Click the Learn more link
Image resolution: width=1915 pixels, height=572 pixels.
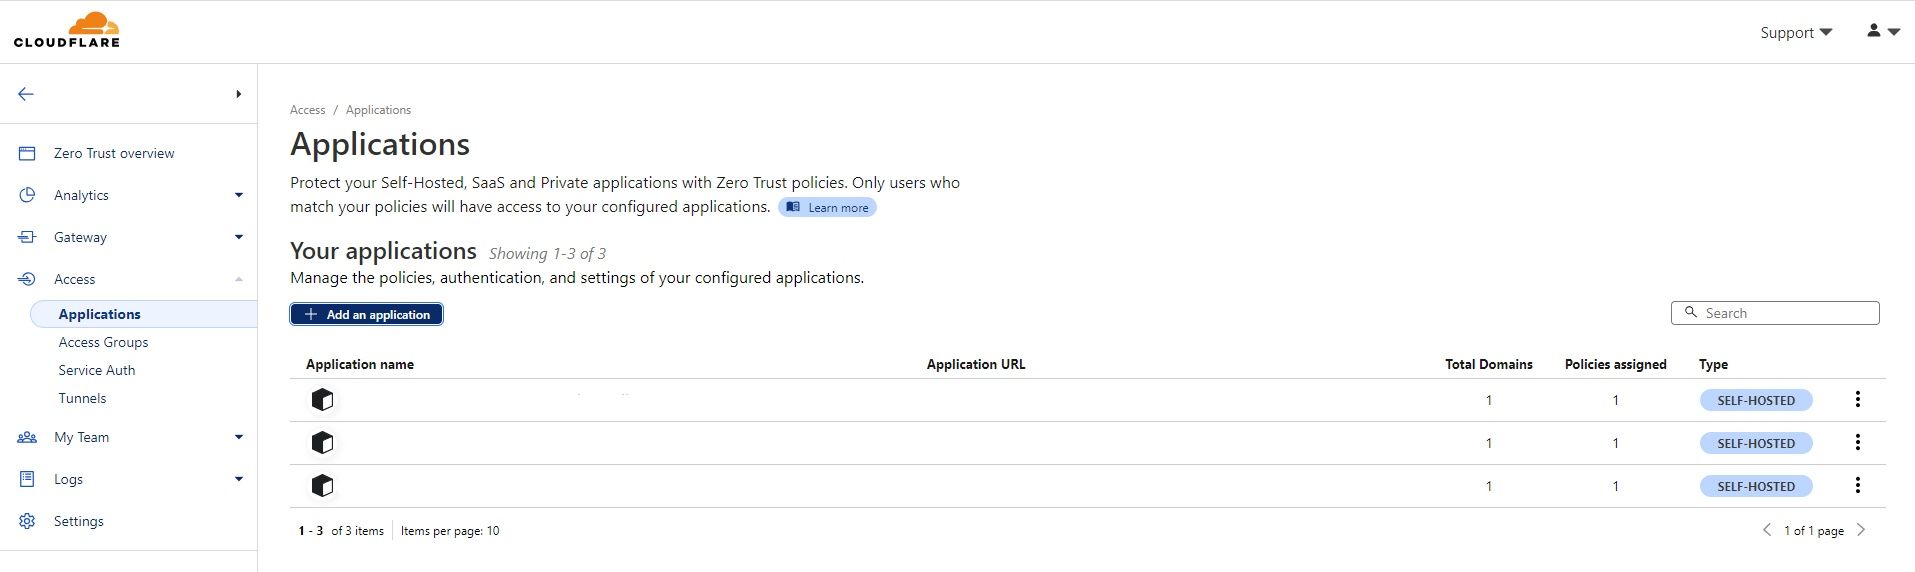(x=827, y=207)
